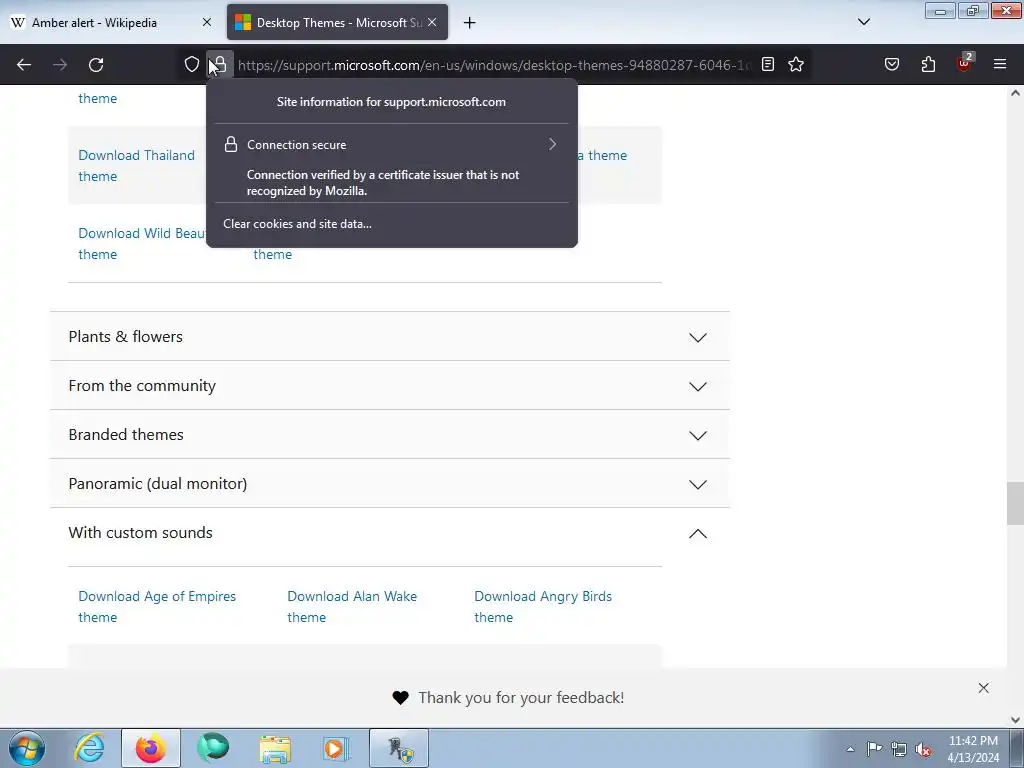The width and height of the screenshot is (1024, 768).
Task: Expand the From the community section
Action: (x=389, y=385)
